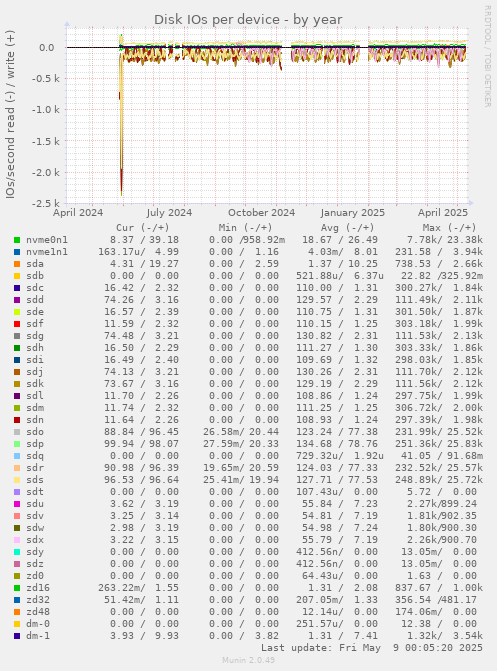Click the 'sds' device label
The height and width of the screenshot is (671, 497).
[35, 480]
